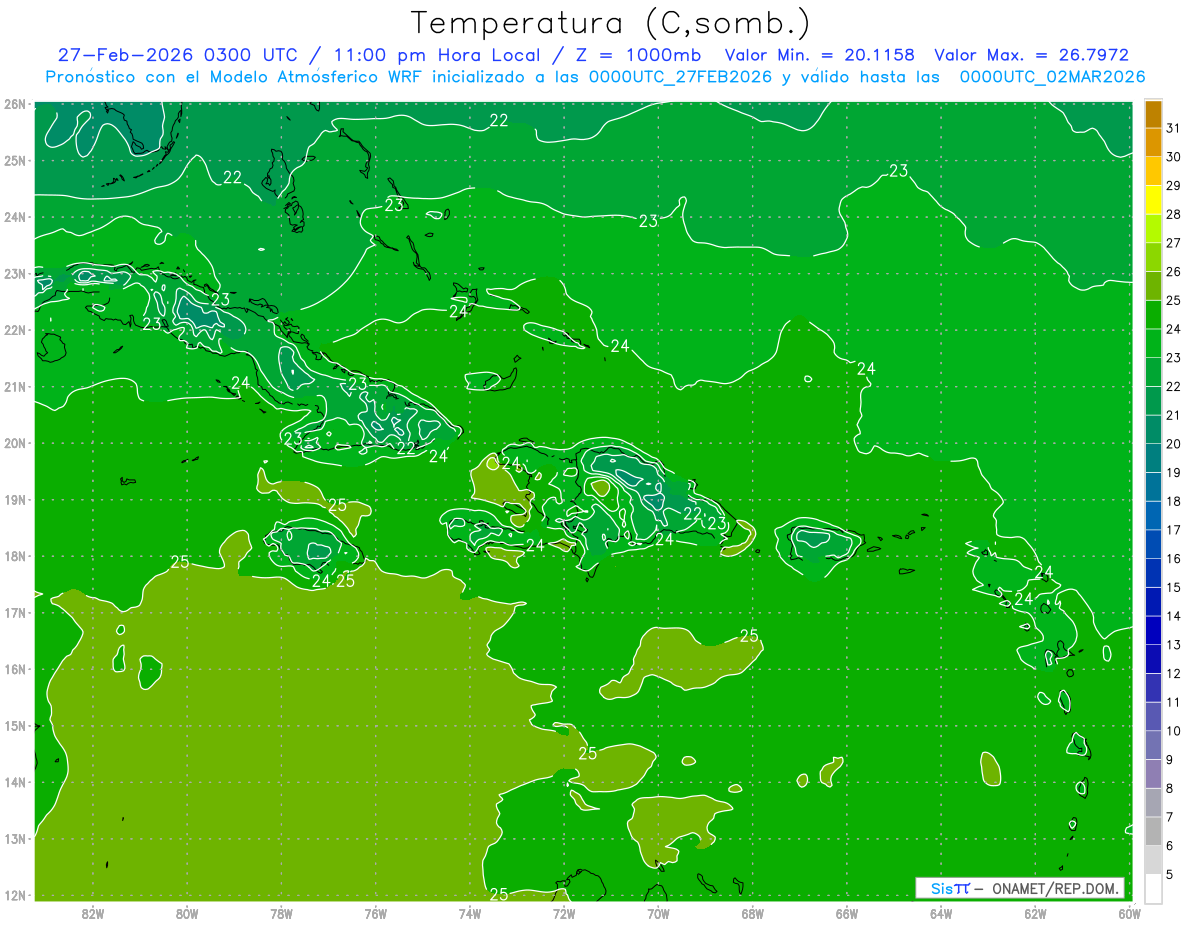Click the 64W longitude axis label
Screen dimensions: 1200x927
(x=941, y=913)
